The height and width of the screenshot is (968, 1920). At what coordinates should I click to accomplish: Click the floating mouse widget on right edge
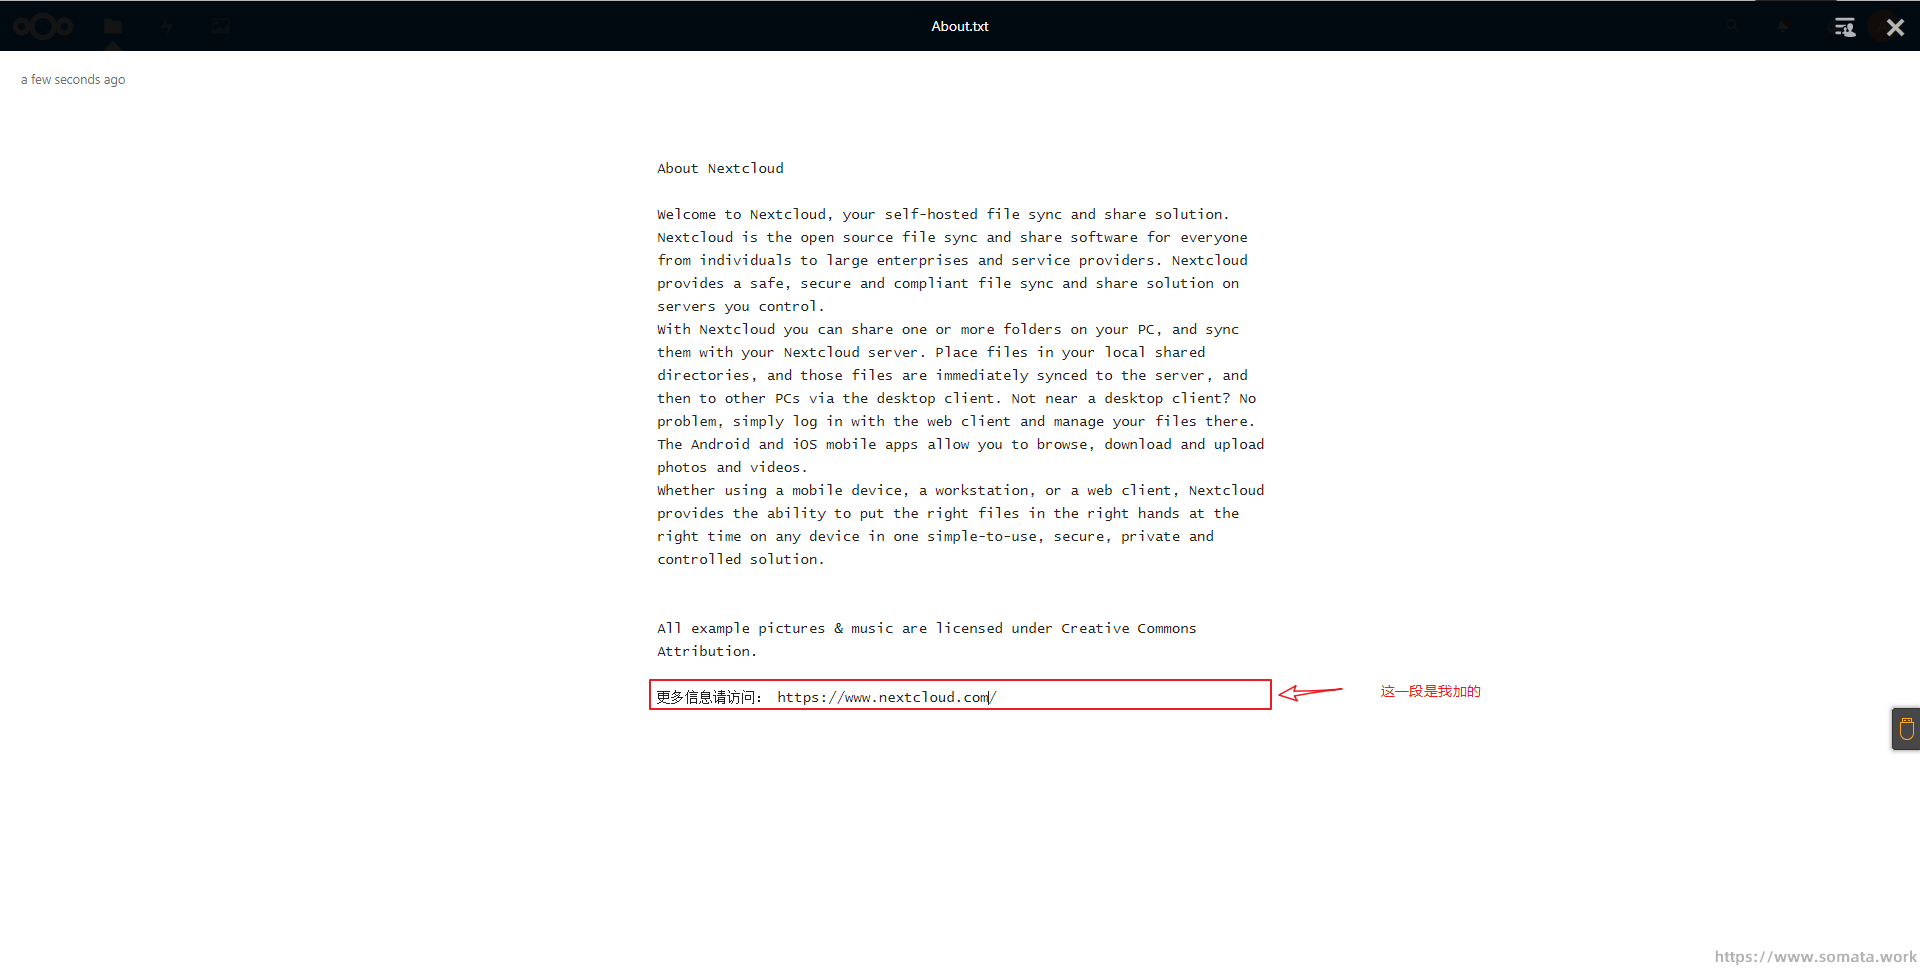pos(1906,729)
